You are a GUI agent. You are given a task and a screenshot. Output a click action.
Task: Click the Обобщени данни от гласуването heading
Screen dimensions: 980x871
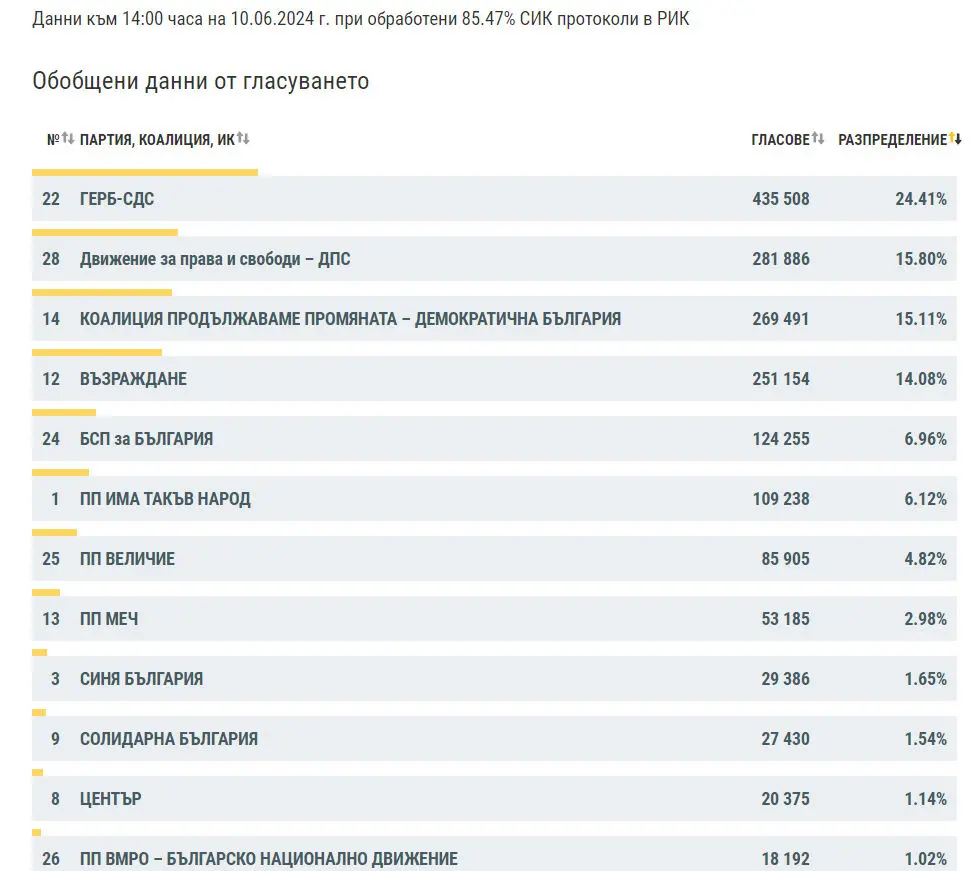pos(201,81)
